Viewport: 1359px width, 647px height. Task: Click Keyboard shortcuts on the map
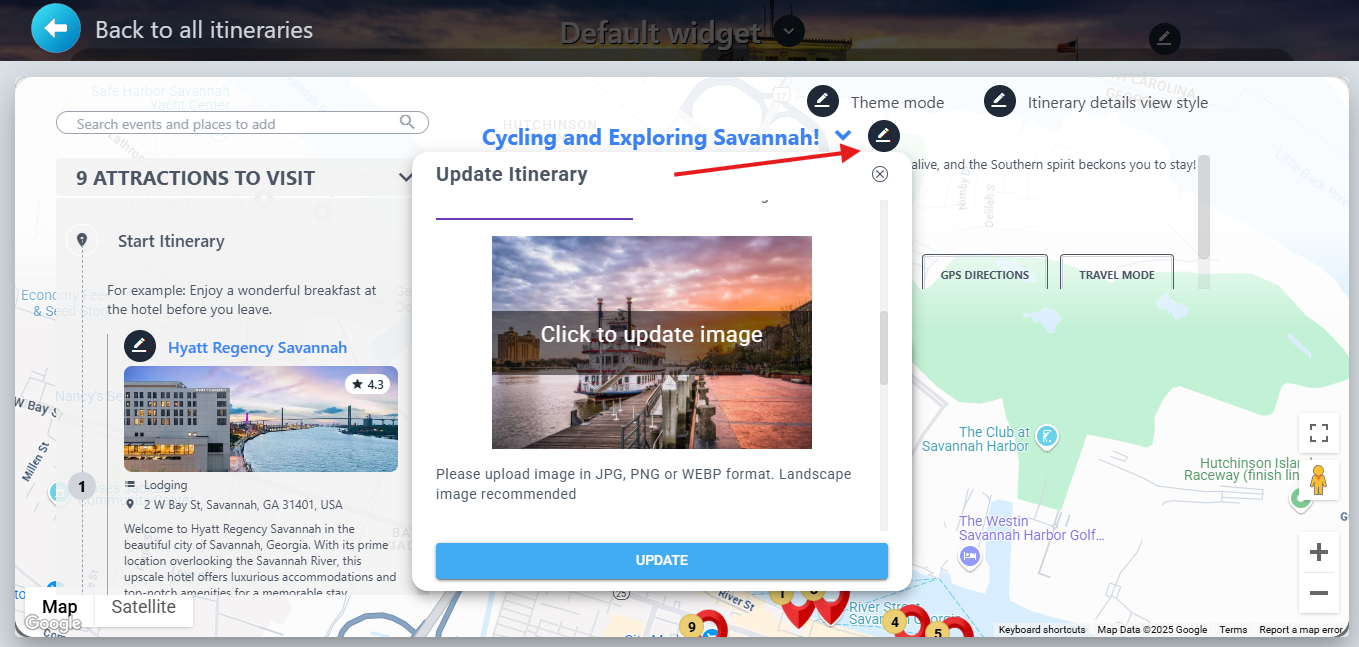coord(1042,630)
